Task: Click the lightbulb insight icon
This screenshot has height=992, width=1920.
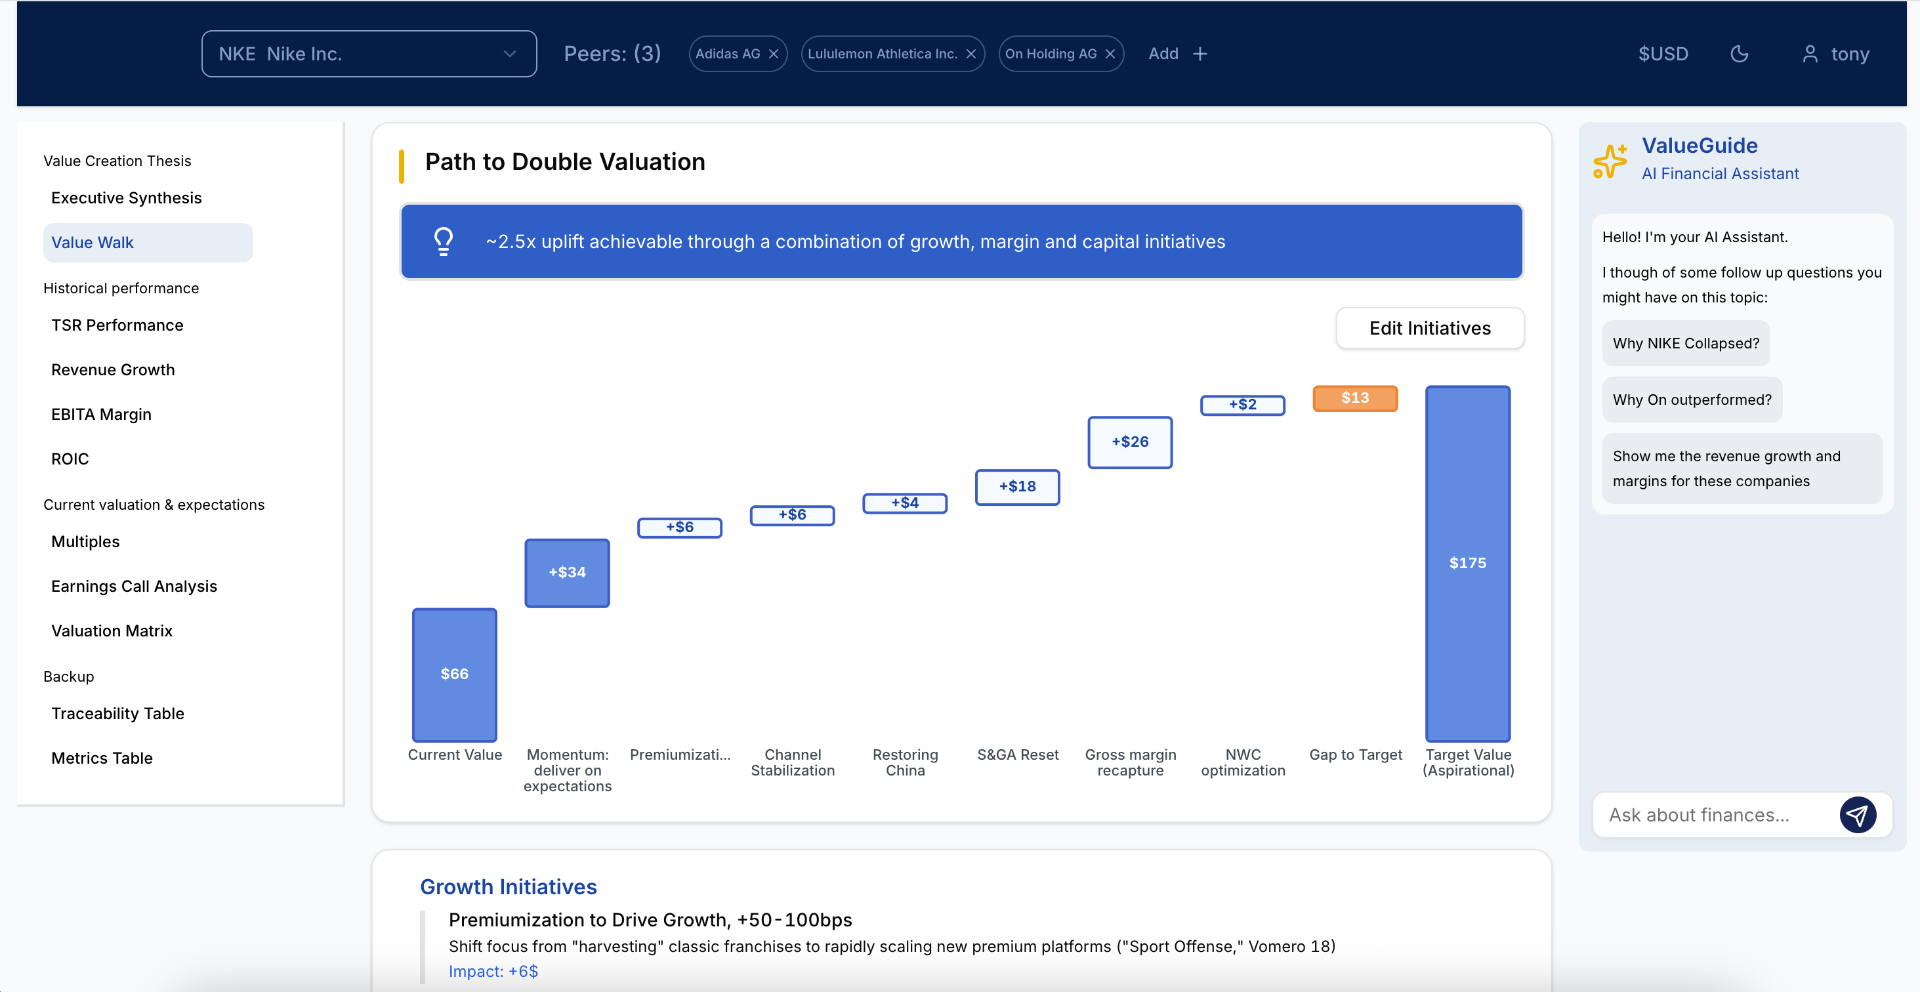Action: (443, 241)
